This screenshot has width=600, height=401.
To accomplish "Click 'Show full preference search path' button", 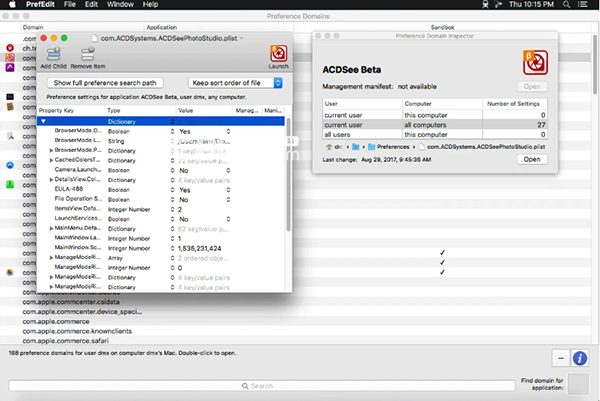I will click(x=105, y=83).
